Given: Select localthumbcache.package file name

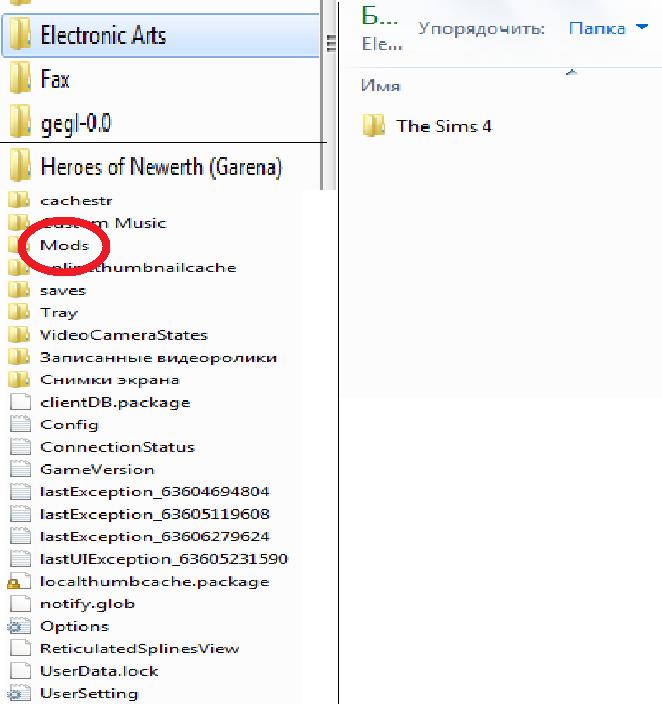Looking at the screenshot, I should pos(154,582).
